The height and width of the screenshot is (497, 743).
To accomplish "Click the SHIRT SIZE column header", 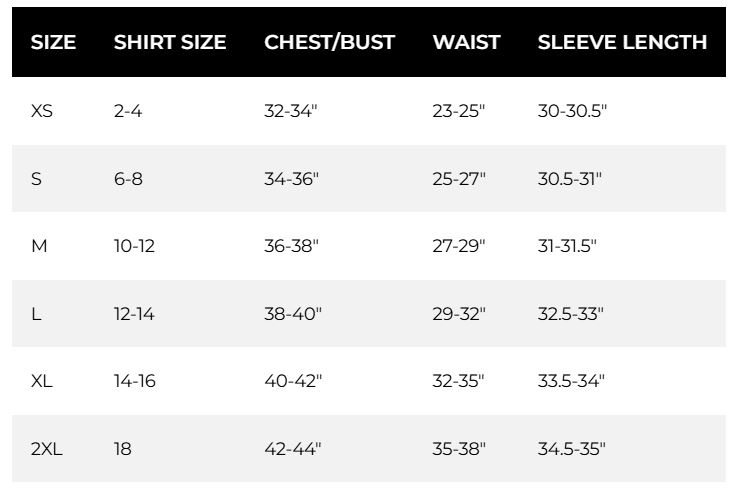I will 170,42.
